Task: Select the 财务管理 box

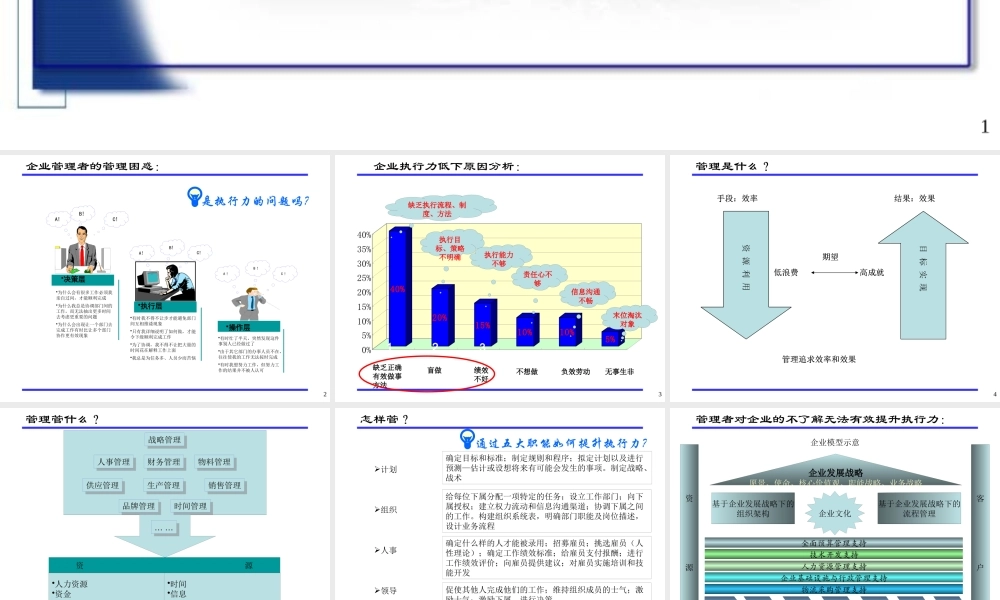Action: pyautogui.click(x=164, y=462)
